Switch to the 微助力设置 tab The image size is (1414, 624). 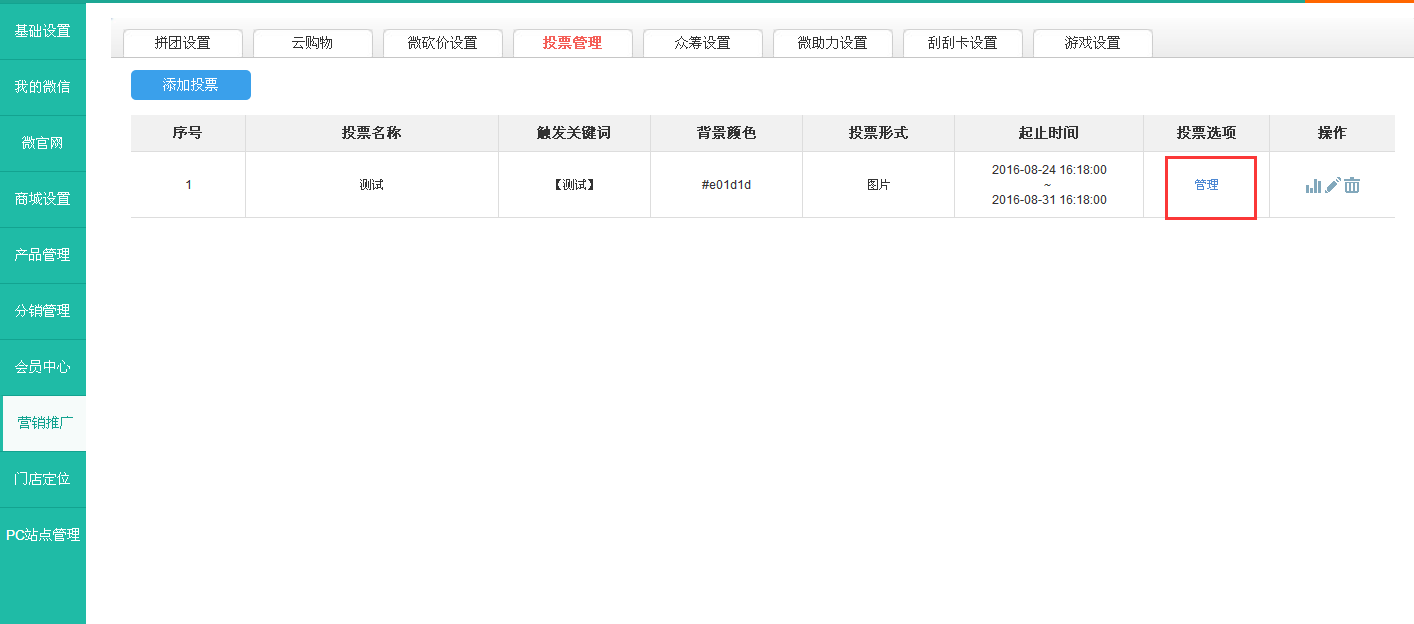[832, 43]
